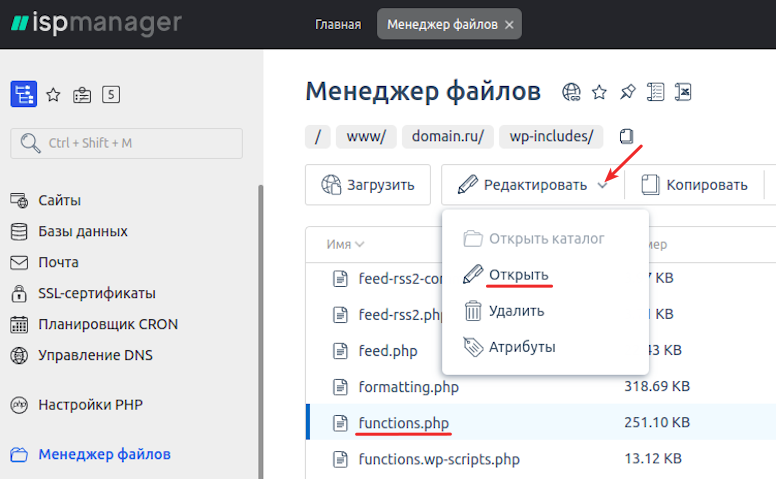Click the ispmanager logo
776x479 pixels.
96,23
